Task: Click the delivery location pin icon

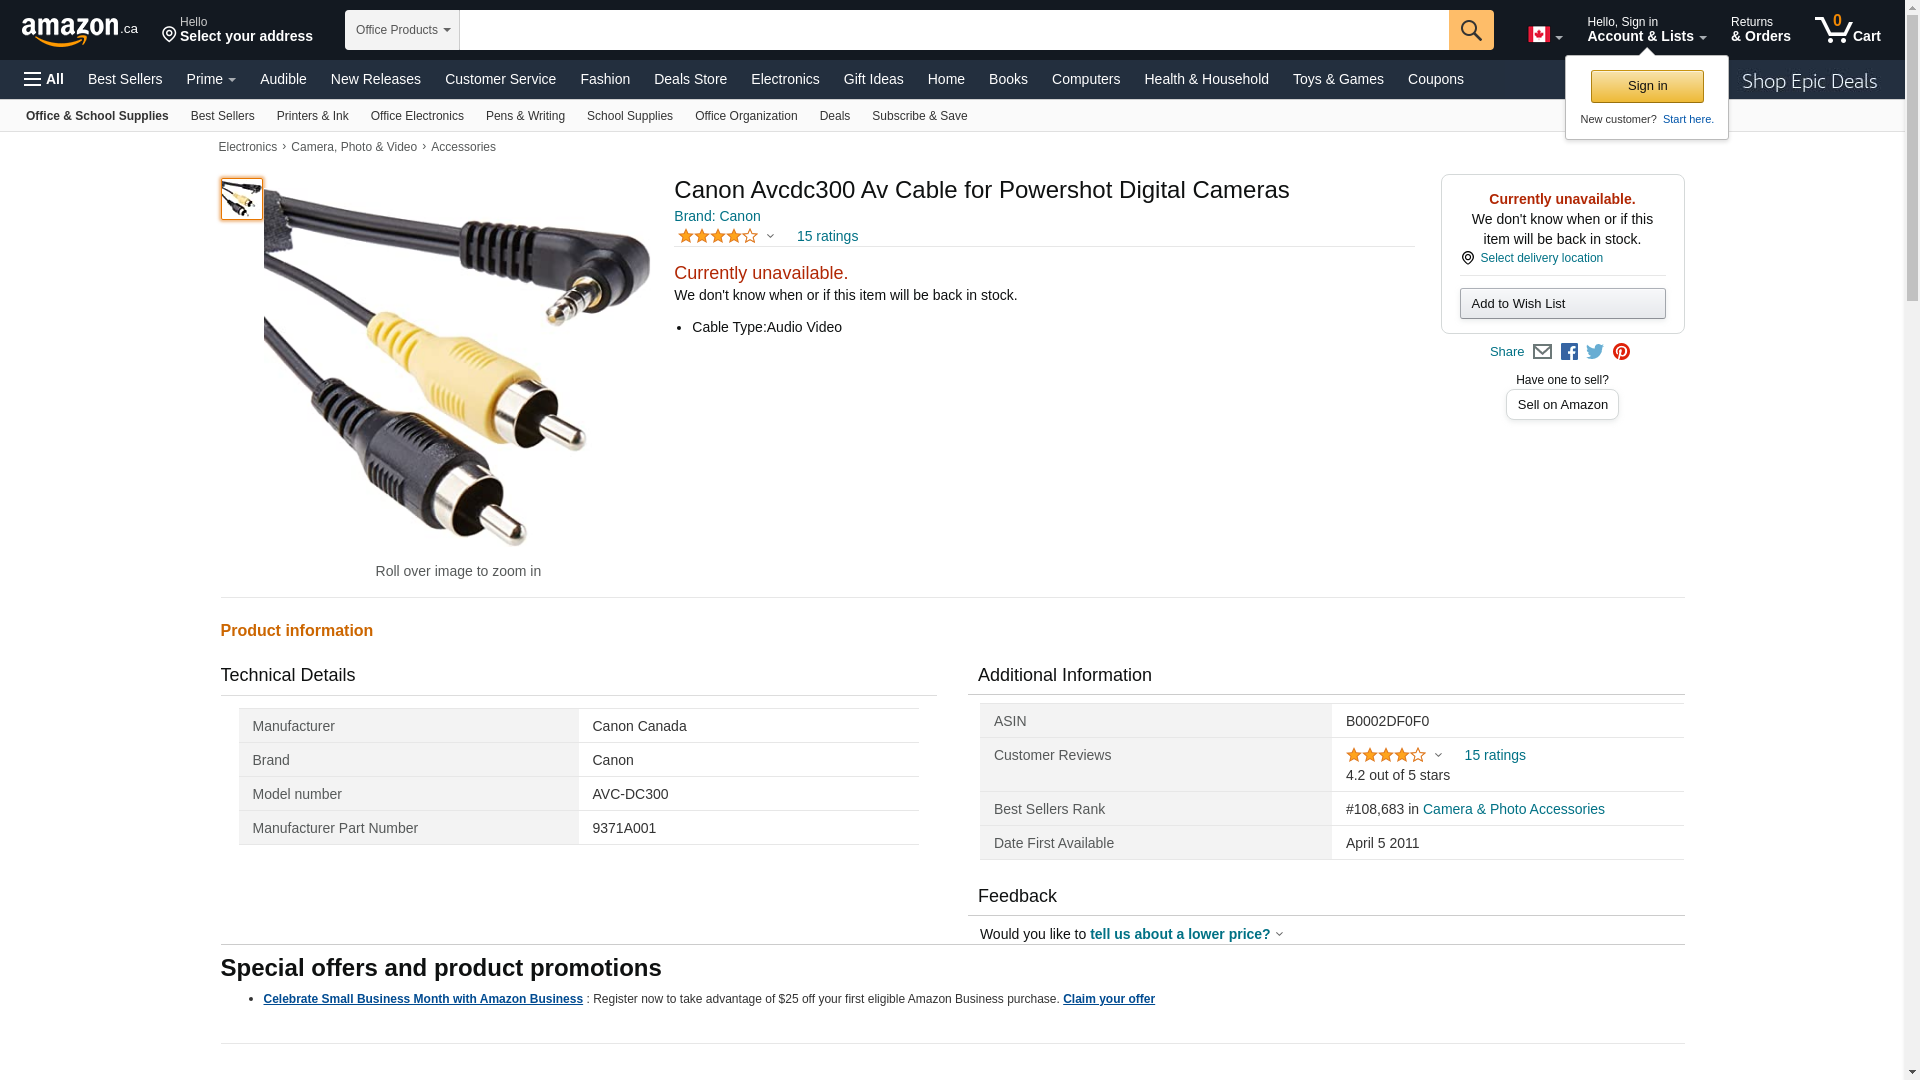Action: (1468, 258)
